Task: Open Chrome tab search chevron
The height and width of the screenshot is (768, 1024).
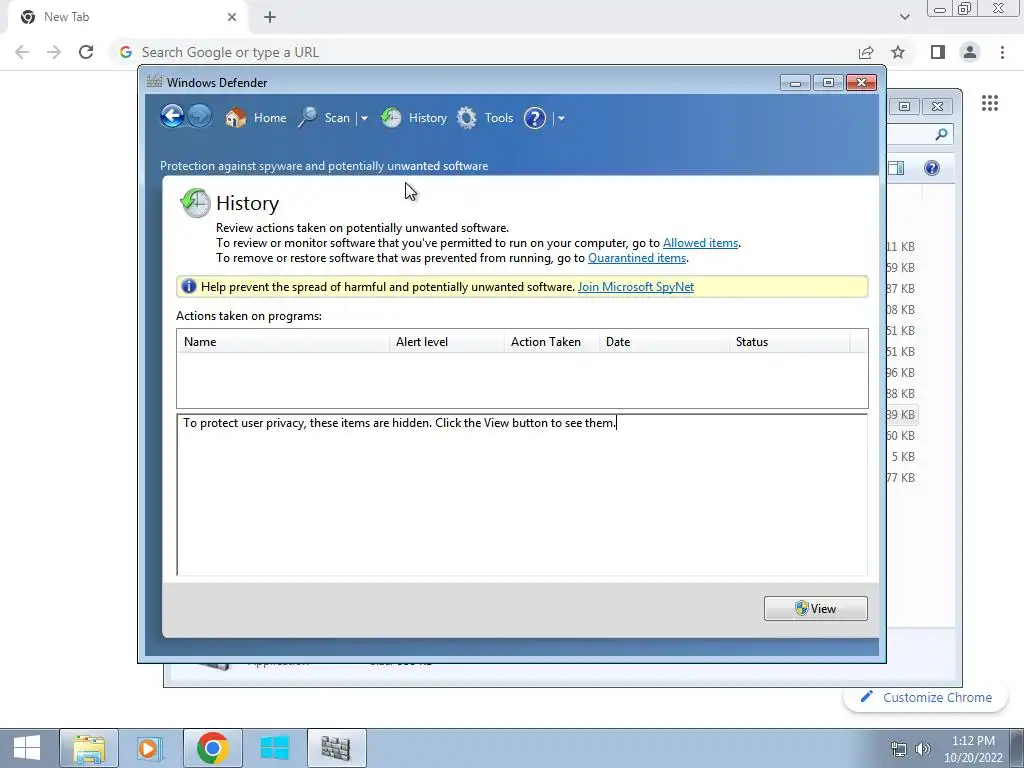Action: (904, 17)
